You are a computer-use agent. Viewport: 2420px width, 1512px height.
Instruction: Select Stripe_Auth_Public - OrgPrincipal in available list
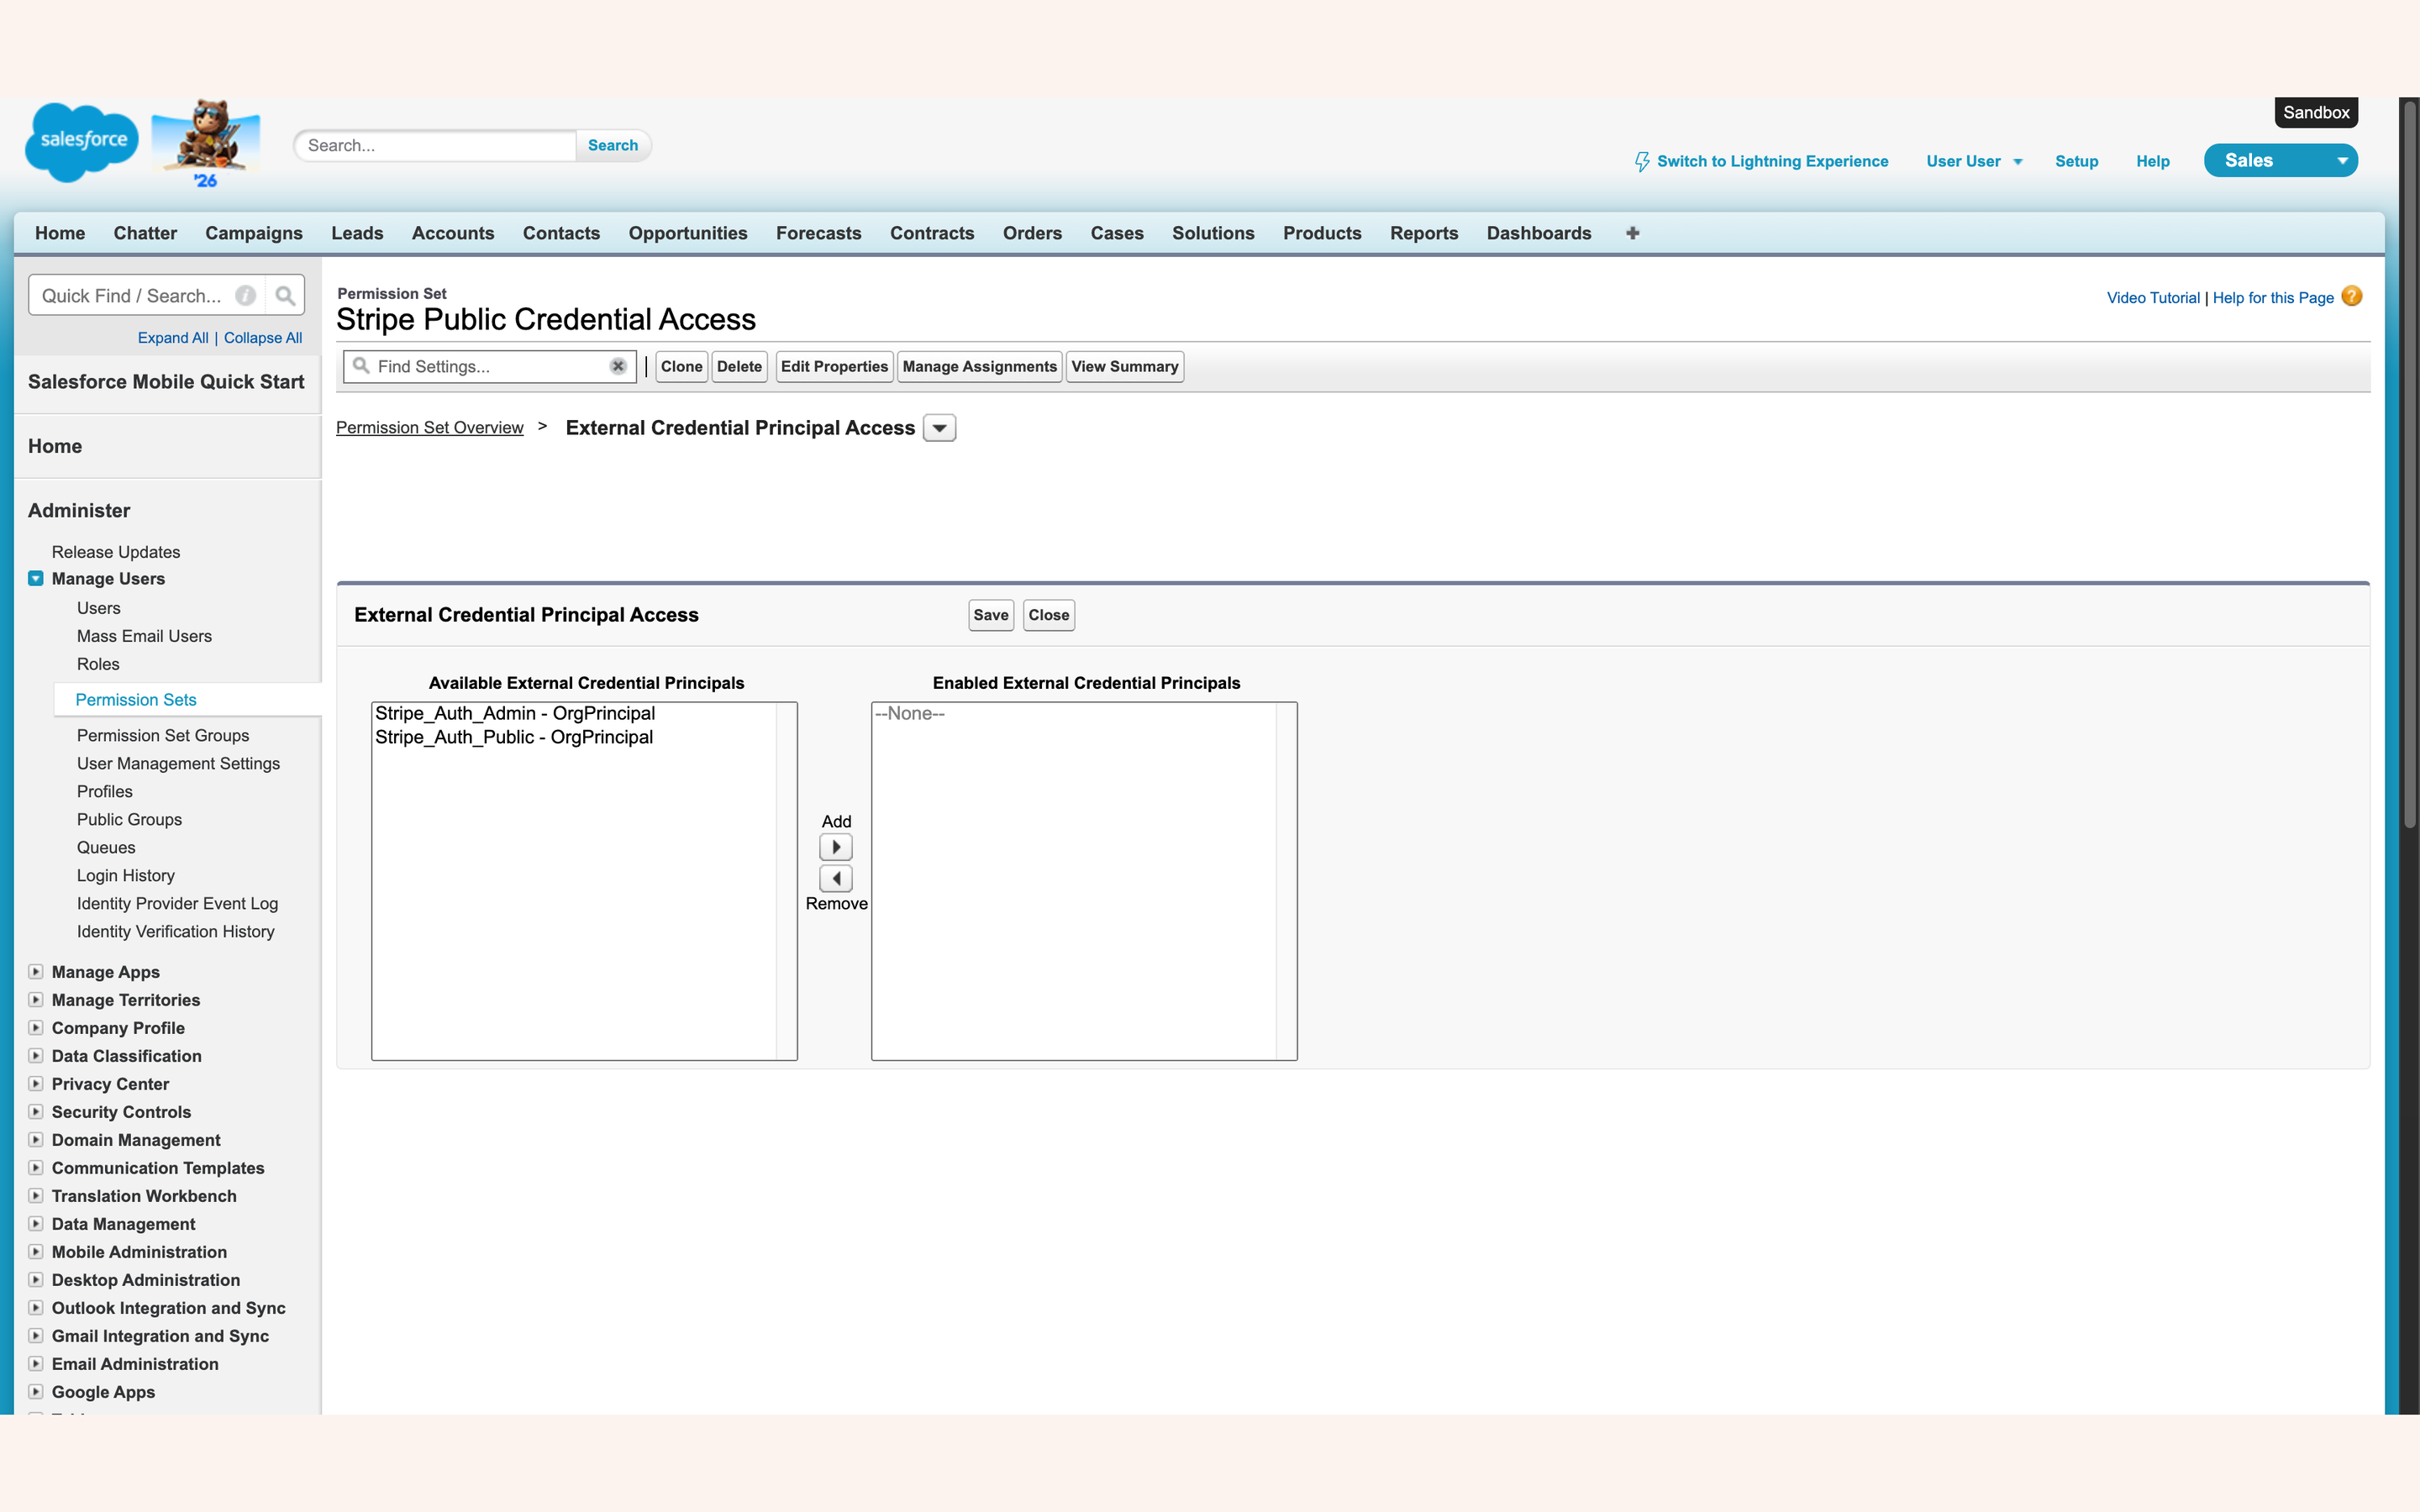(x=573, y=737)
